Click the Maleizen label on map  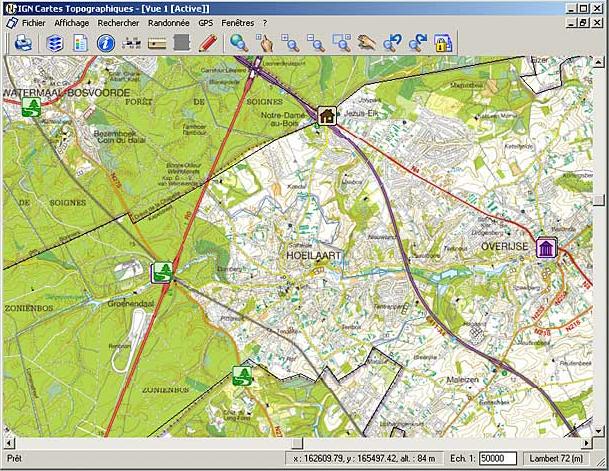click(462, 380)
